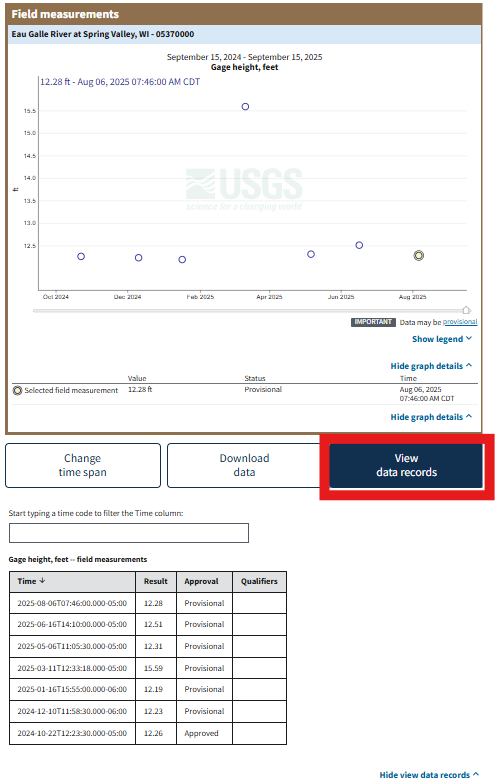Image resolution: width=495 pixels, height=782 pixels.
Task: Click result value 12.19 in table
Action: 153,689
